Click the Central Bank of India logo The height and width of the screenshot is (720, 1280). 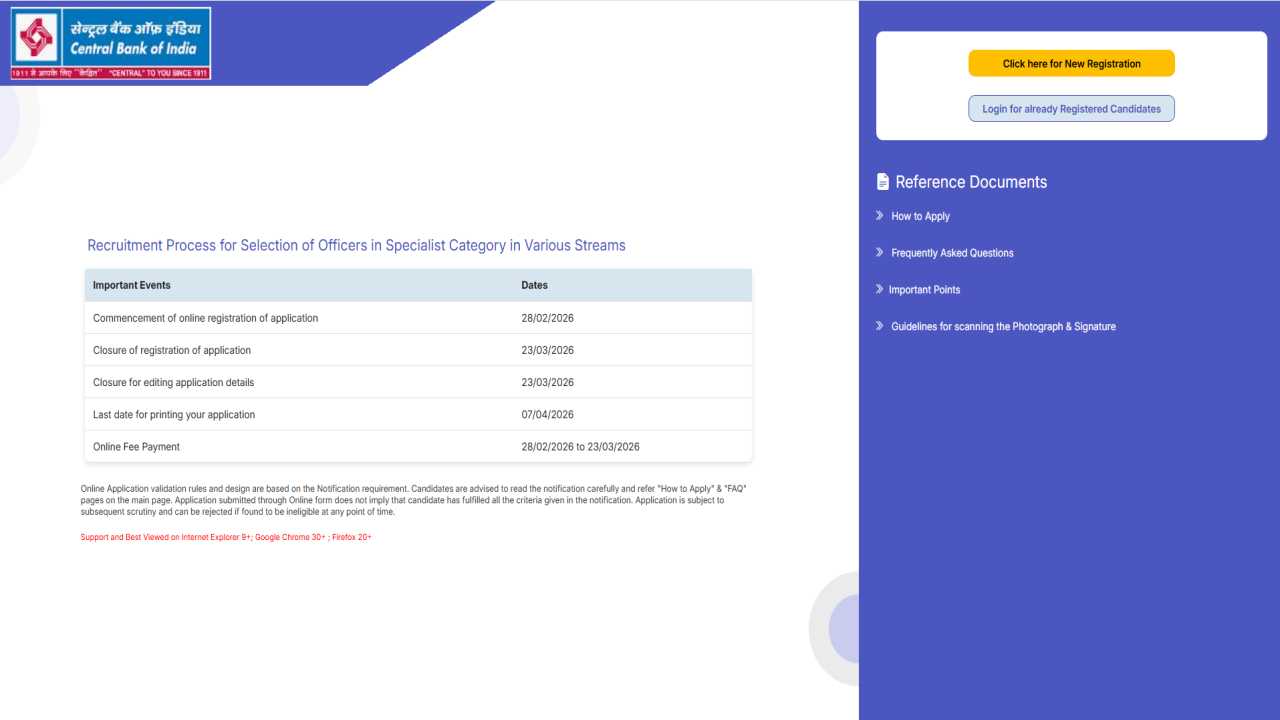point(110,42)
